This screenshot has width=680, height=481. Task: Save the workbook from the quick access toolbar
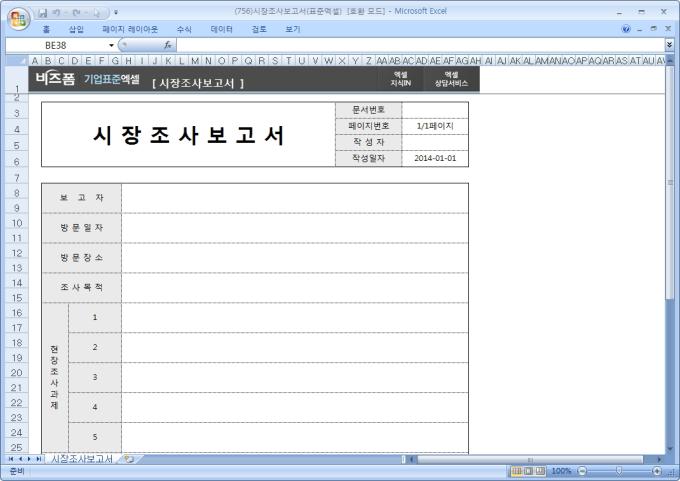pyautogui.click(x=42, y=13)
